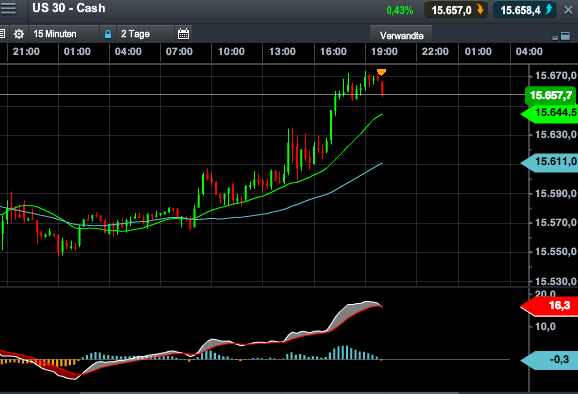The width and height of the screenshot is (578, 394).
Task: Open chart settings gear
Action: 19,34
